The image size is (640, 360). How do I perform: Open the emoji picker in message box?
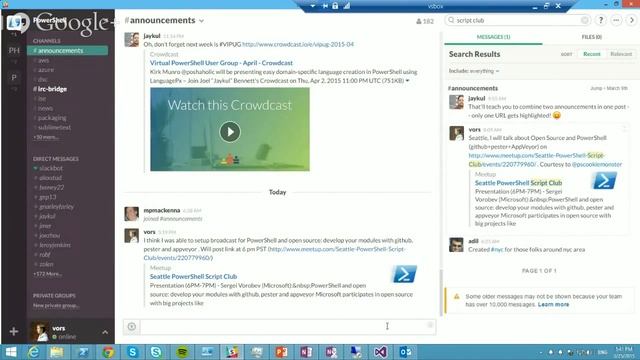(x=430, y=325)
